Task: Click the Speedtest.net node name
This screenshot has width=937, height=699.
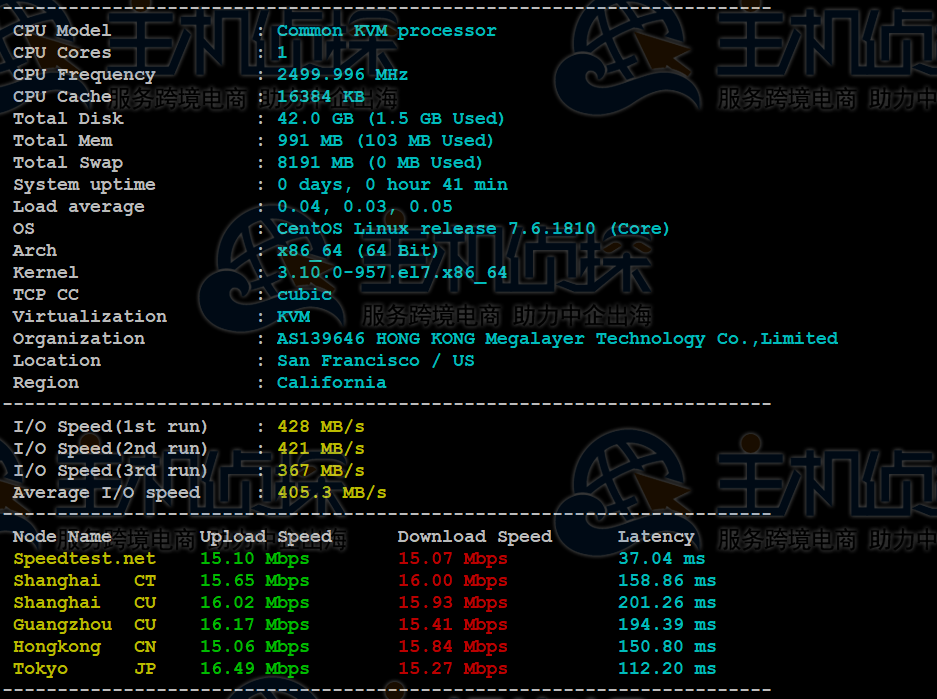Action: [x=84, y=559]
